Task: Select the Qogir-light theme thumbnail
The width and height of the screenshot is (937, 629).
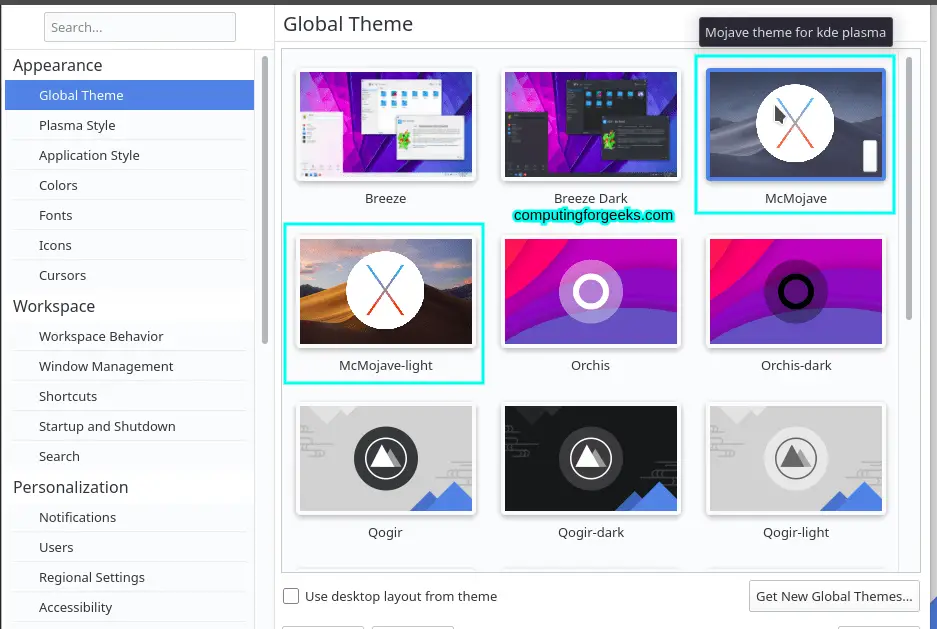Action: 795,458
